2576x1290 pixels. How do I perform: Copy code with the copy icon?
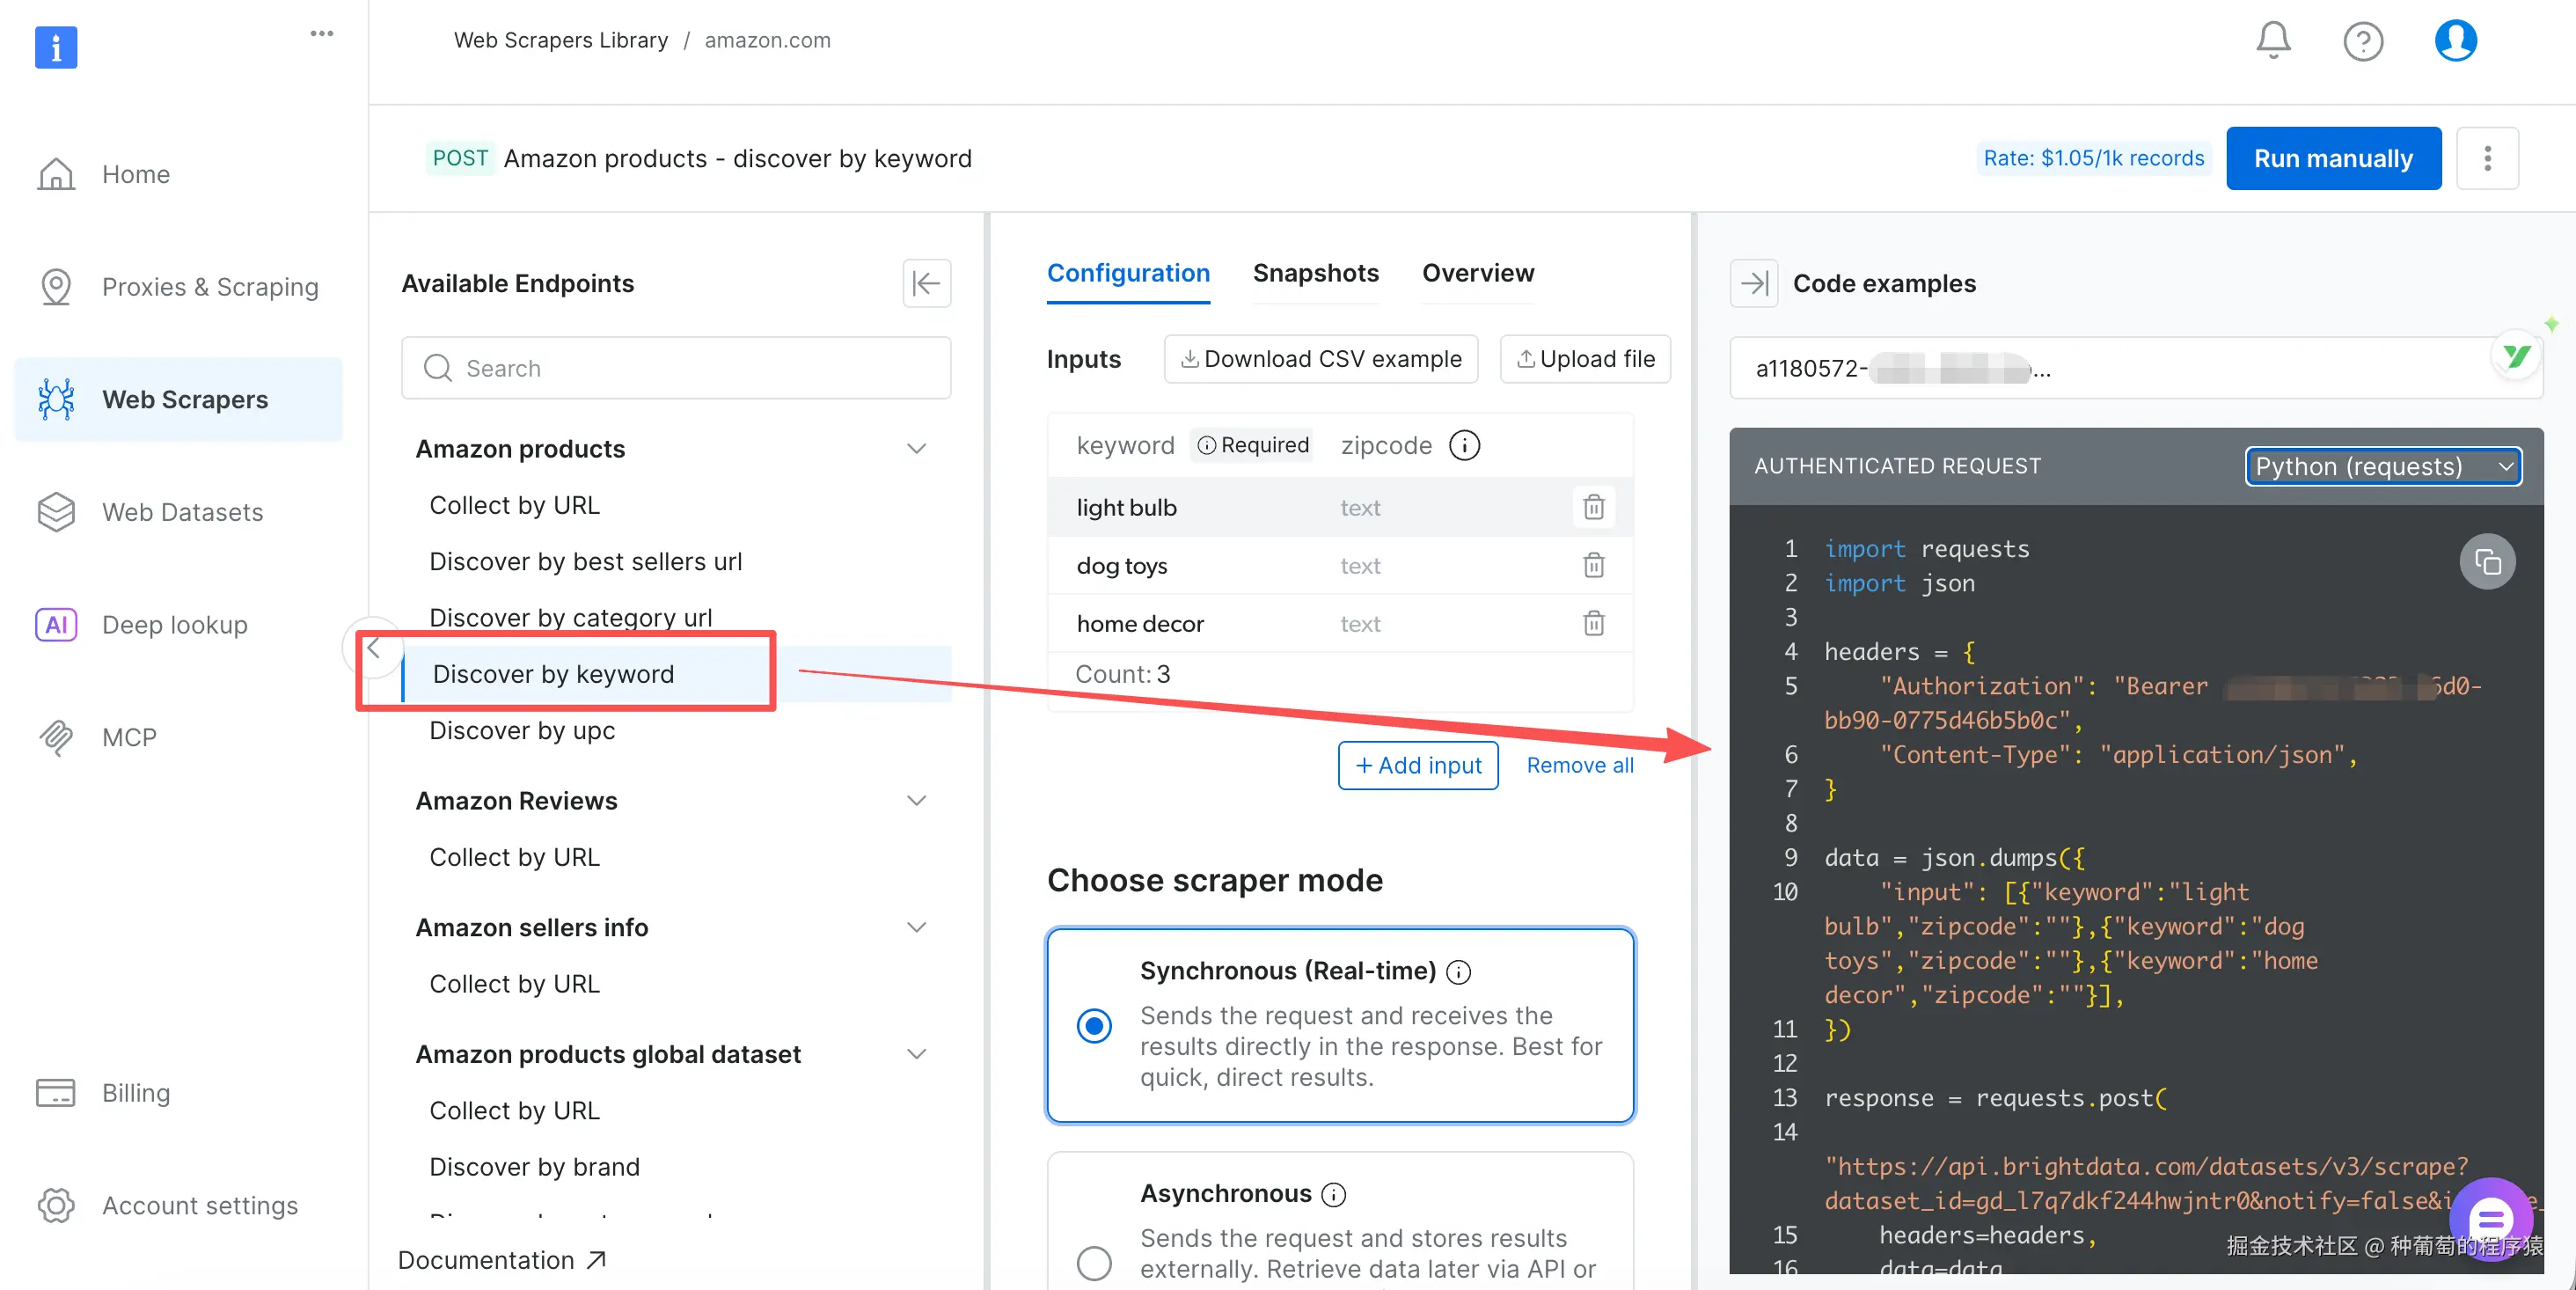2487,562
